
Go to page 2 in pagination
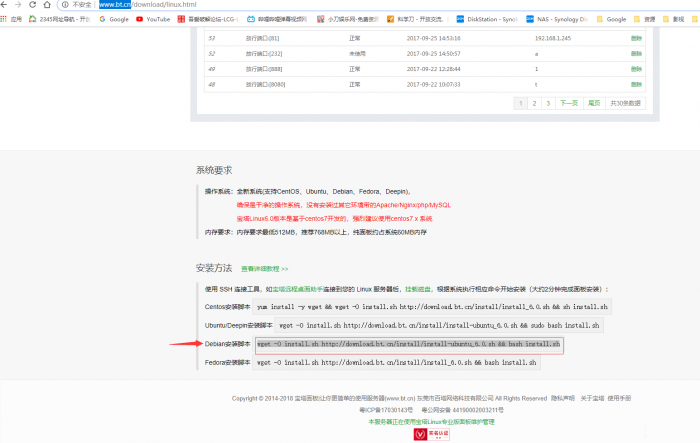pos(535,102)
